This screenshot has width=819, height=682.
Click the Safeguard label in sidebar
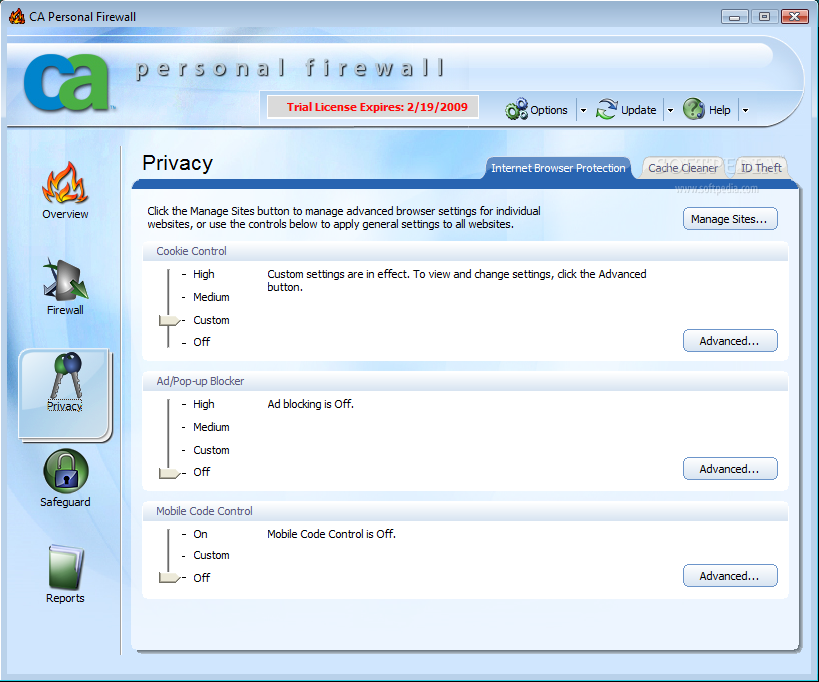click(65, 502)
